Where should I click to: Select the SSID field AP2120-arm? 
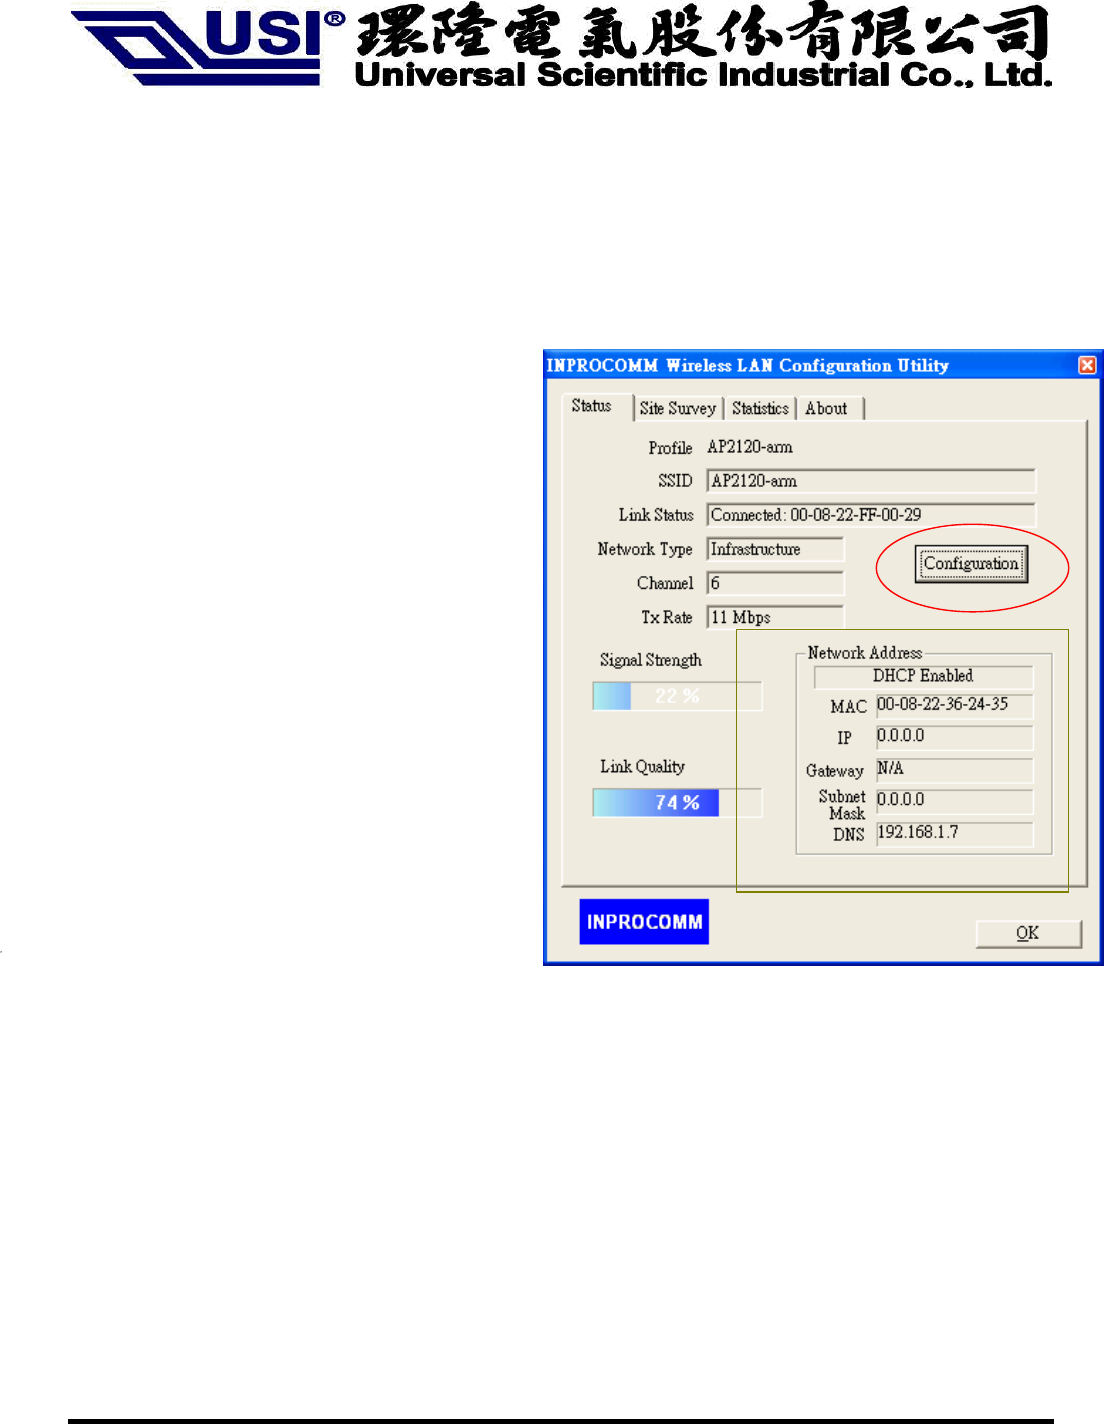click(x=871, y=481)
